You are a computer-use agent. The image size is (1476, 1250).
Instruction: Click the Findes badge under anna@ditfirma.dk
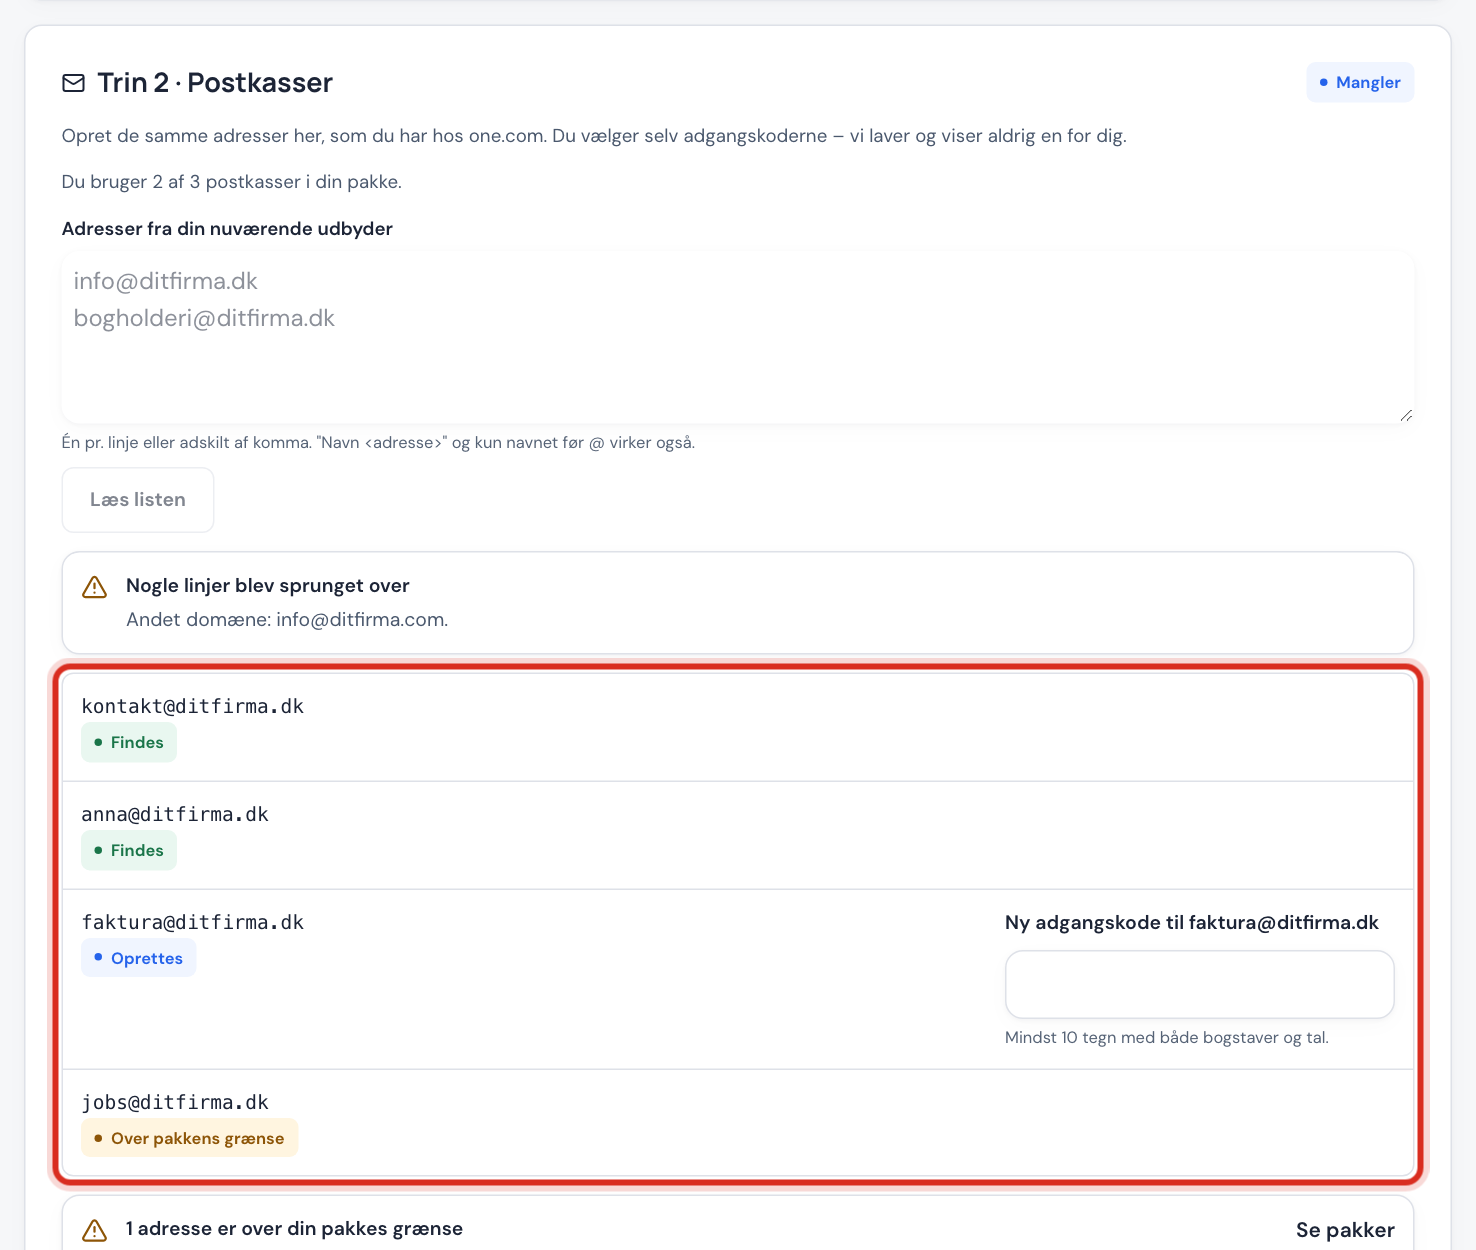(x=129, y=850)
